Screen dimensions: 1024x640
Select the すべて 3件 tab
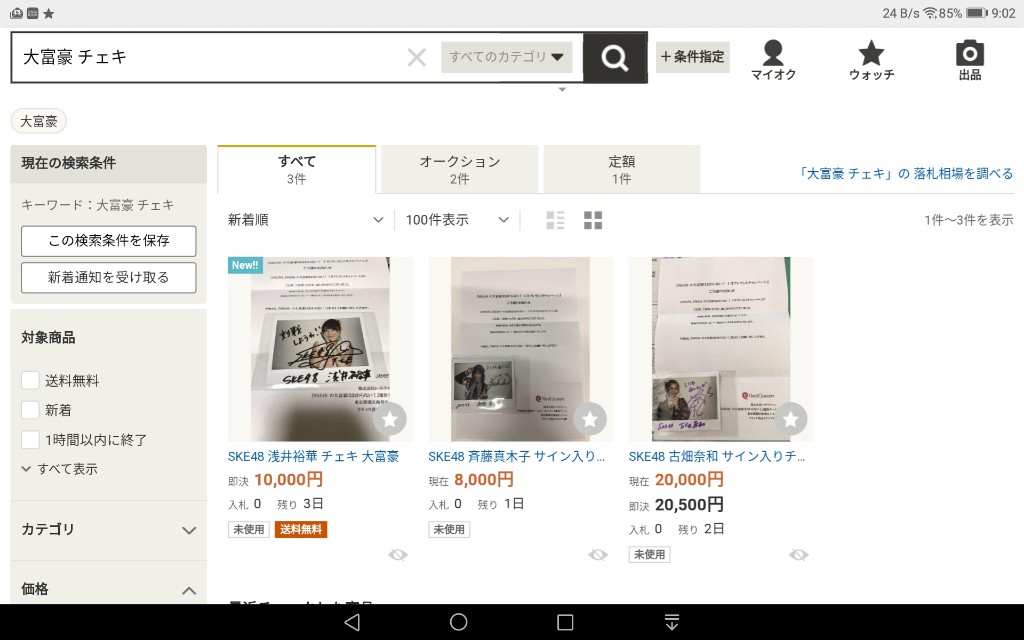point(296,169)
